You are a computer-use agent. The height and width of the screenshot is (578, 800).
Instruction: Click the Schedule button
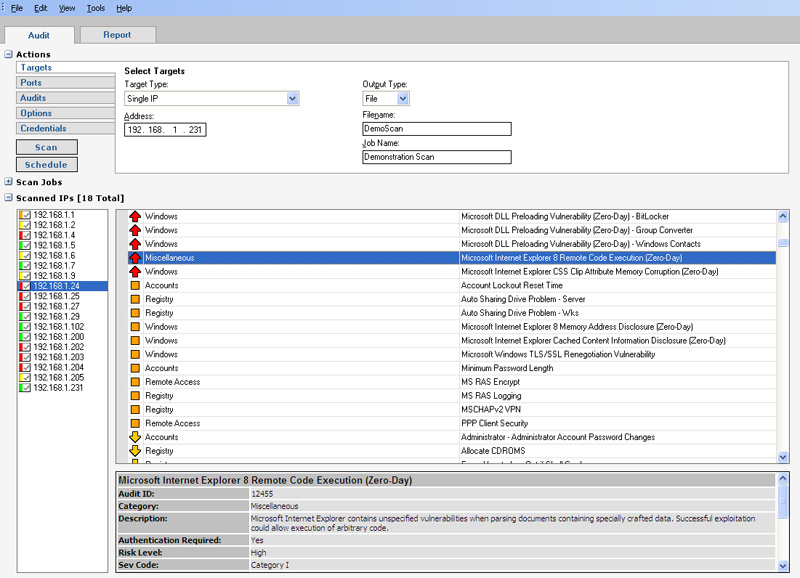coord(46,165)
